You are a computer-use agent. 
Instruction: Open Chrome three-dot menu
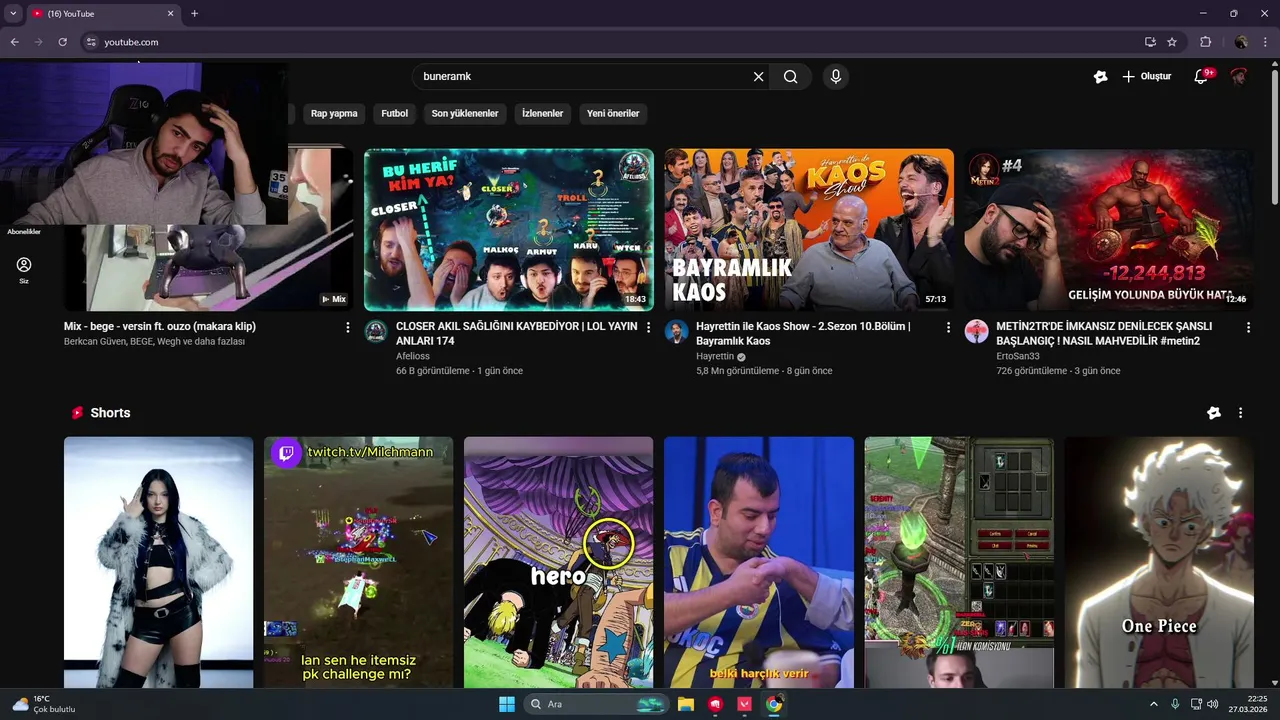(1266, 42)
